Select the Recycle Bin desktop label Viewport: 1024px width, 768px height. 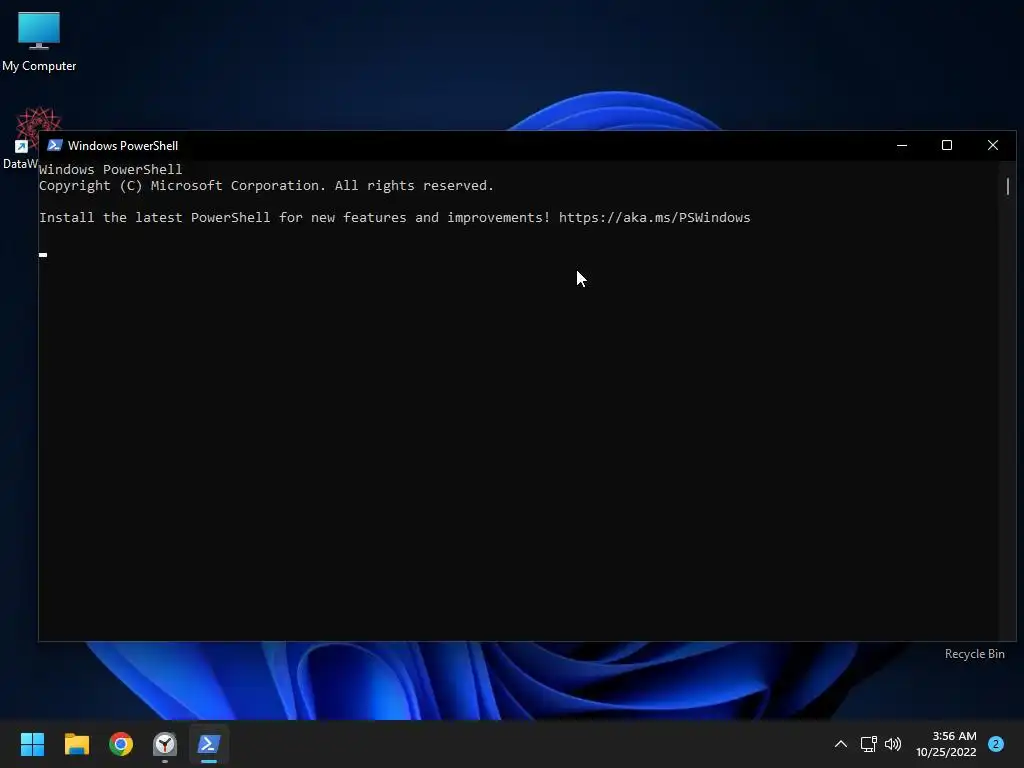tap(974, 654)
